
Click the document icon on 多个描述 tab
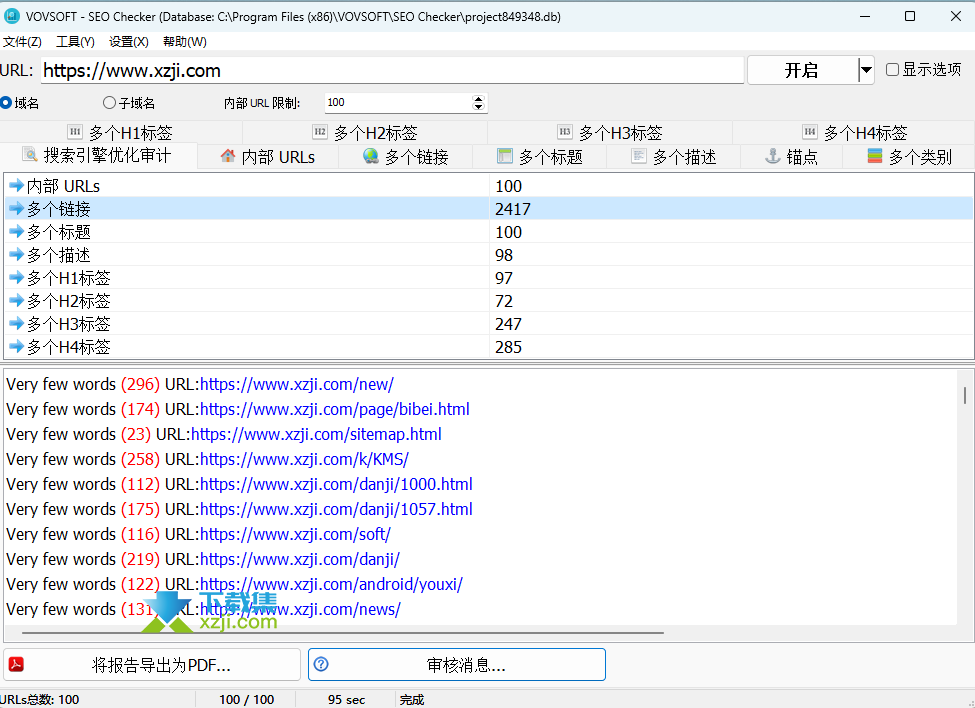point(639,156)
